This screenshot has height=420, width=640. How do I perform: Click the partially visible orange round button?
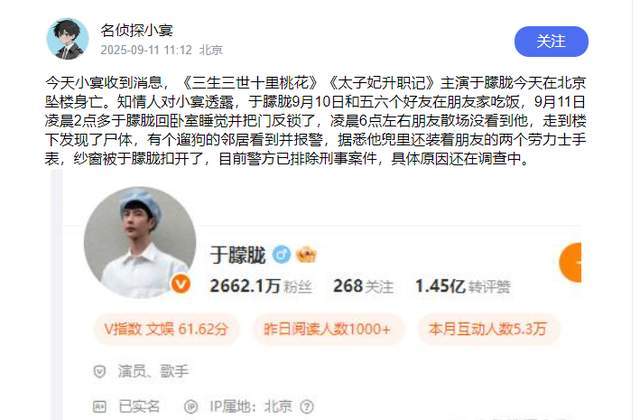point(570,262)
